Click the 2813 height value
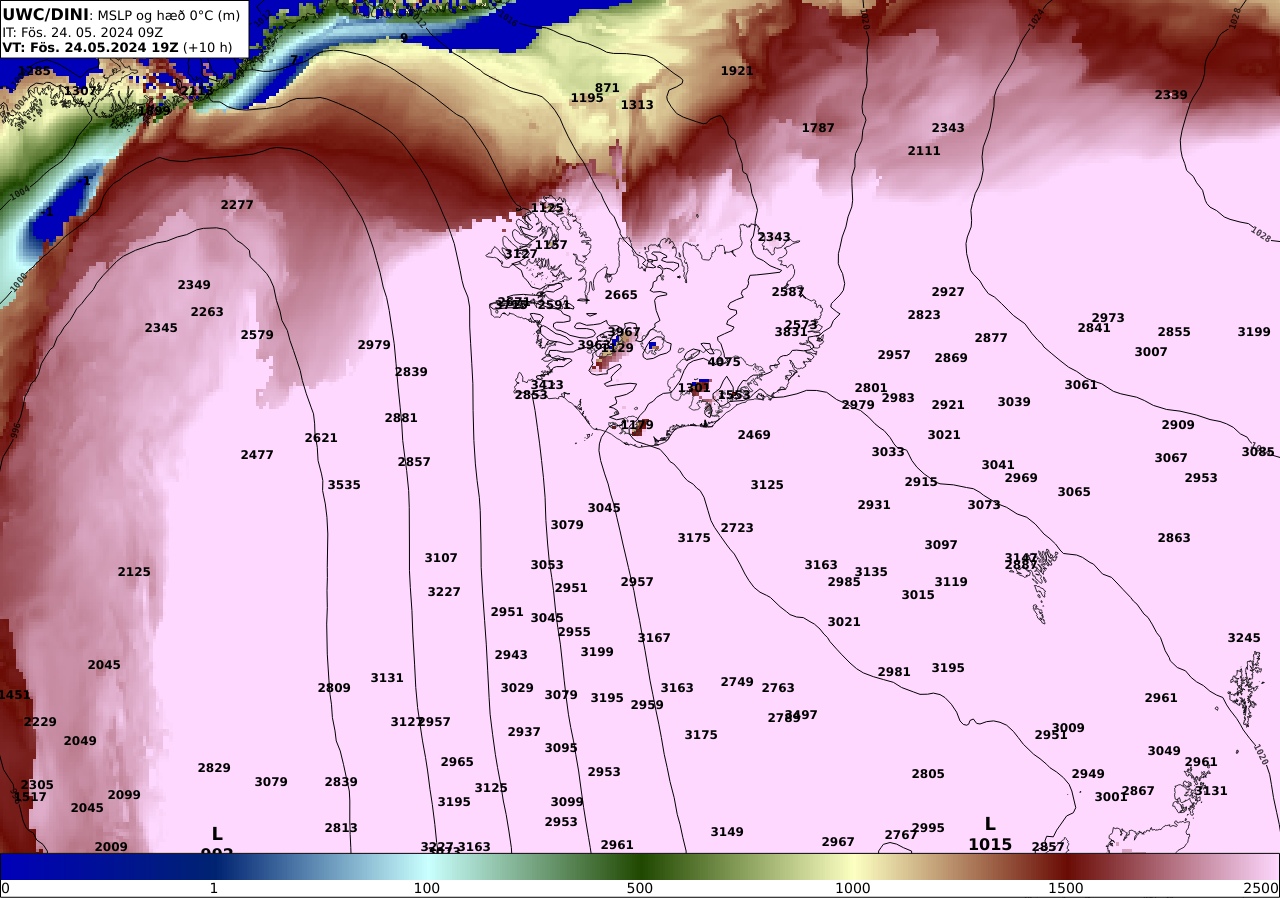The width and height of the screenshot is (1280, 898). pyautogui.click(x=341, y=828)
